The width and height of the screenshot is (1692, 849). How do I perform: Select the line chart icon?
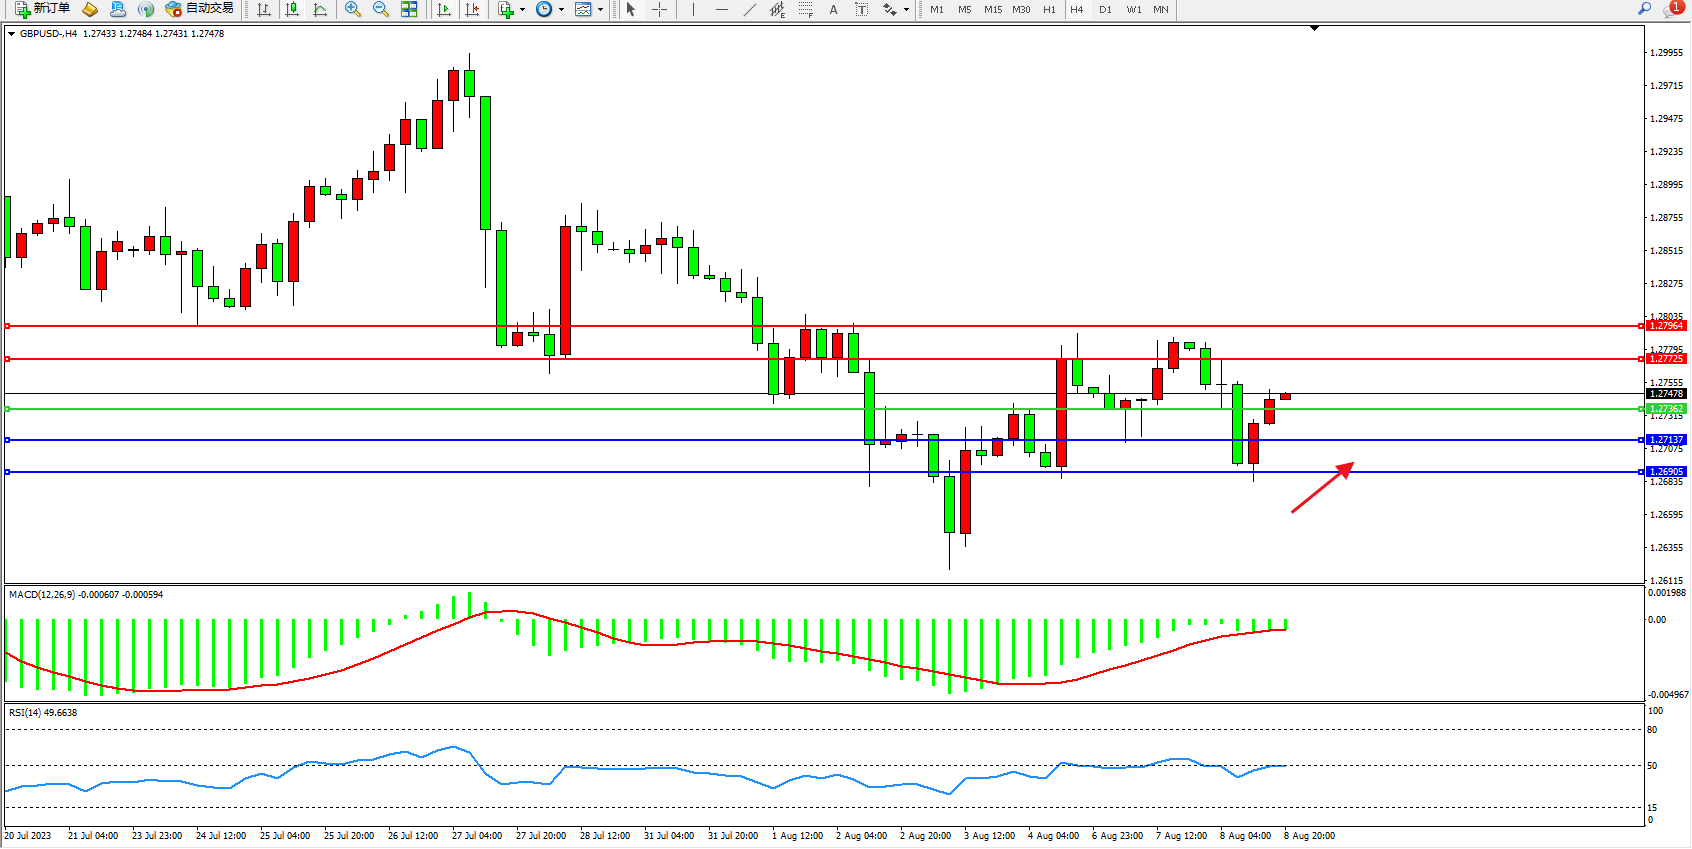[320, 9]
